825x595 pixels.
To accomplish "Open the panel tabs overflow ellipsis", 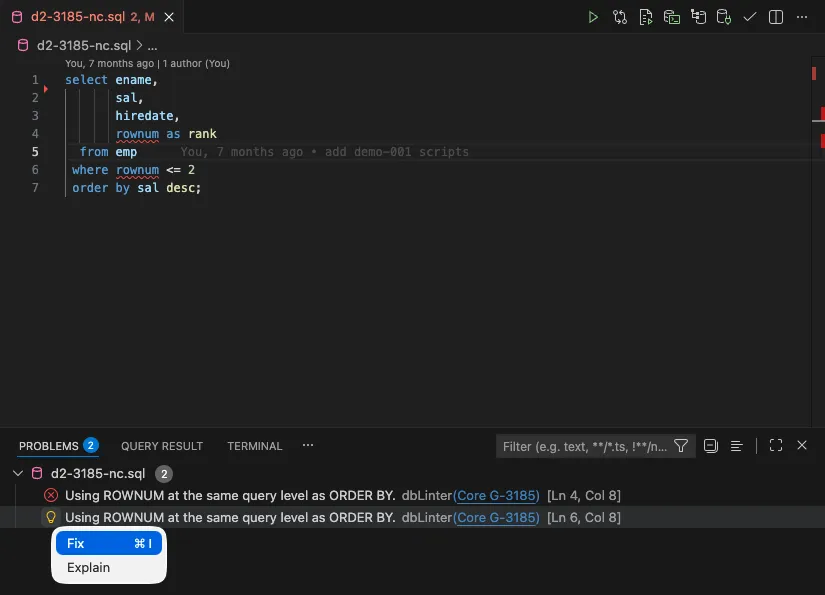I will point(308,446).
